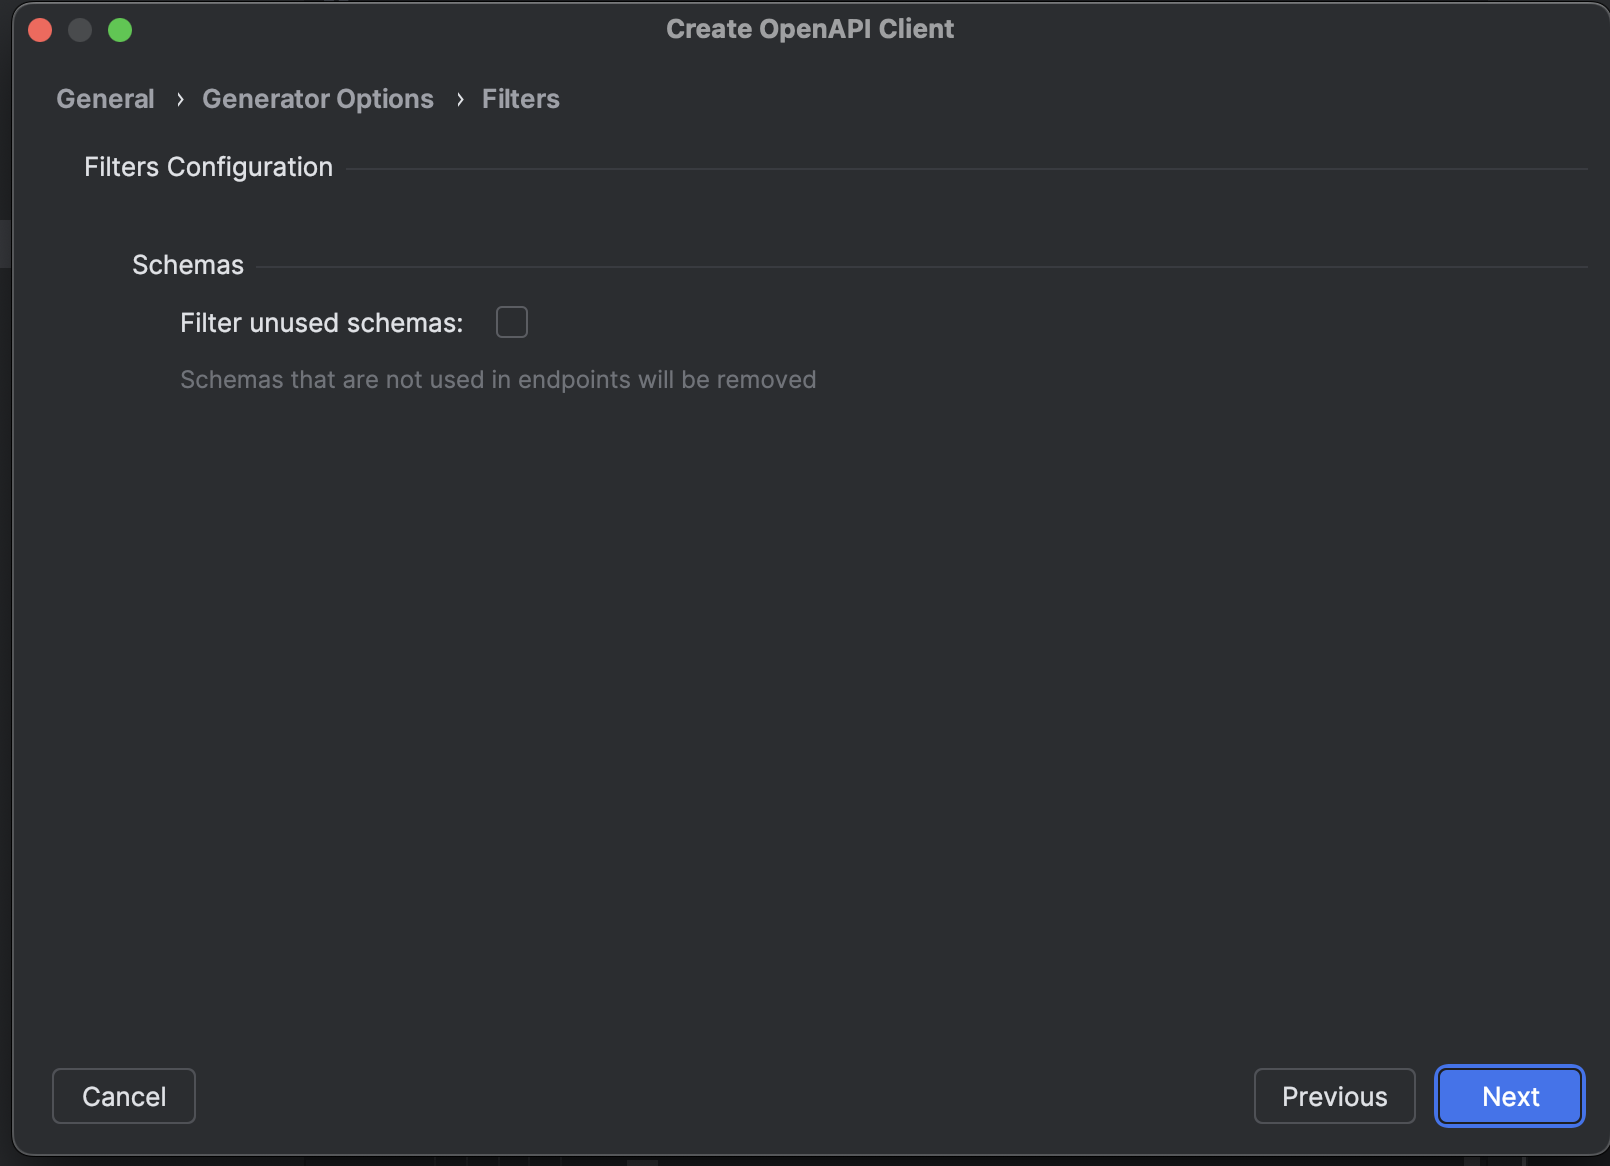Enable the Filter unused schemas checkbox
The width and height of the screenshot is (1610, 1166).
pyautogui.click(x=512, y=322)
